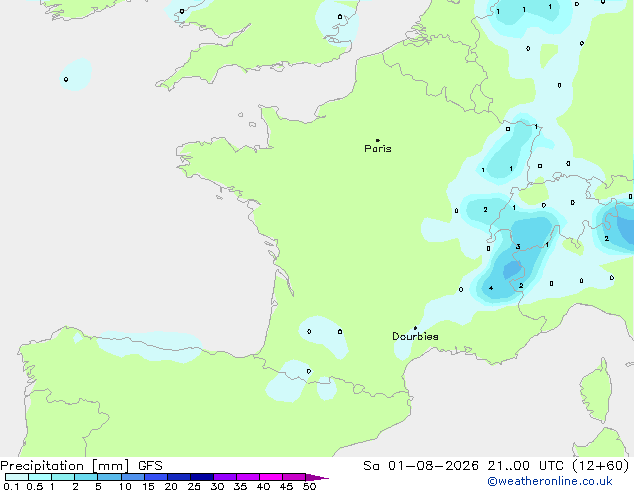
Task: Click the black dot marker above Dourbies
Action: click(415, 328)
